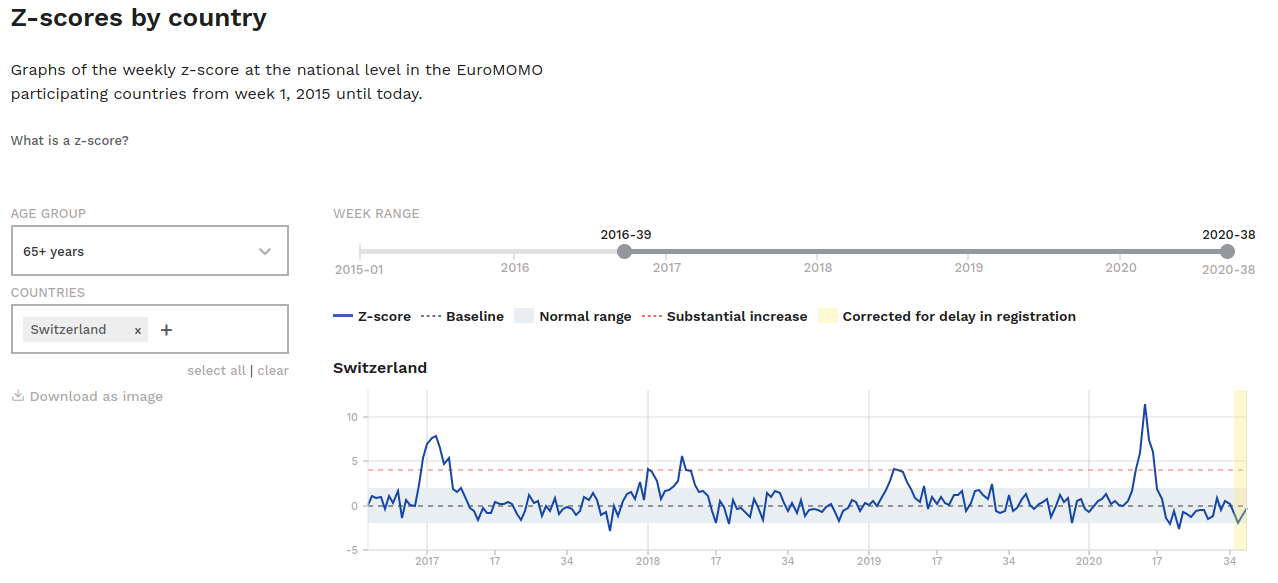Click the Switzerland country tag
This screenshot has width=1278, height=583.
pyautogui.click(x=69, y=330)
